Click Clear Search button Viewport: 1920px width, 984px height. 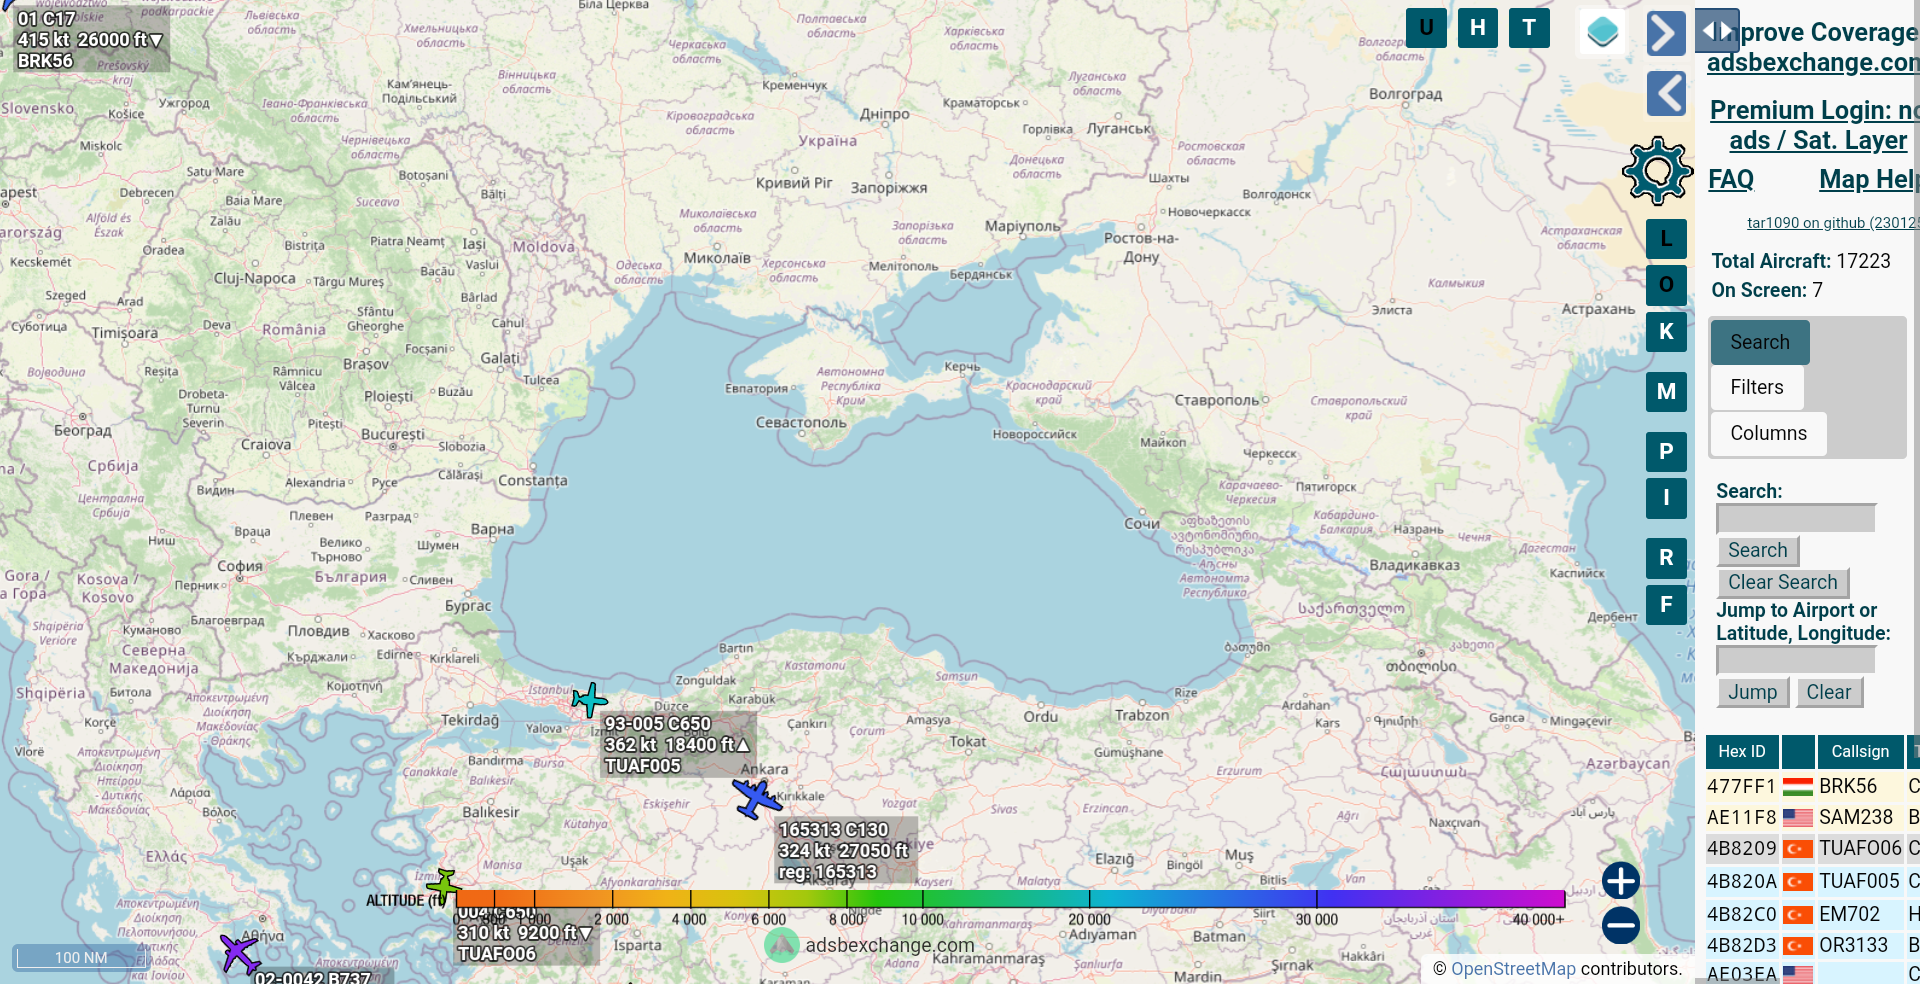pyautogui.click(x=1783, y=583)
